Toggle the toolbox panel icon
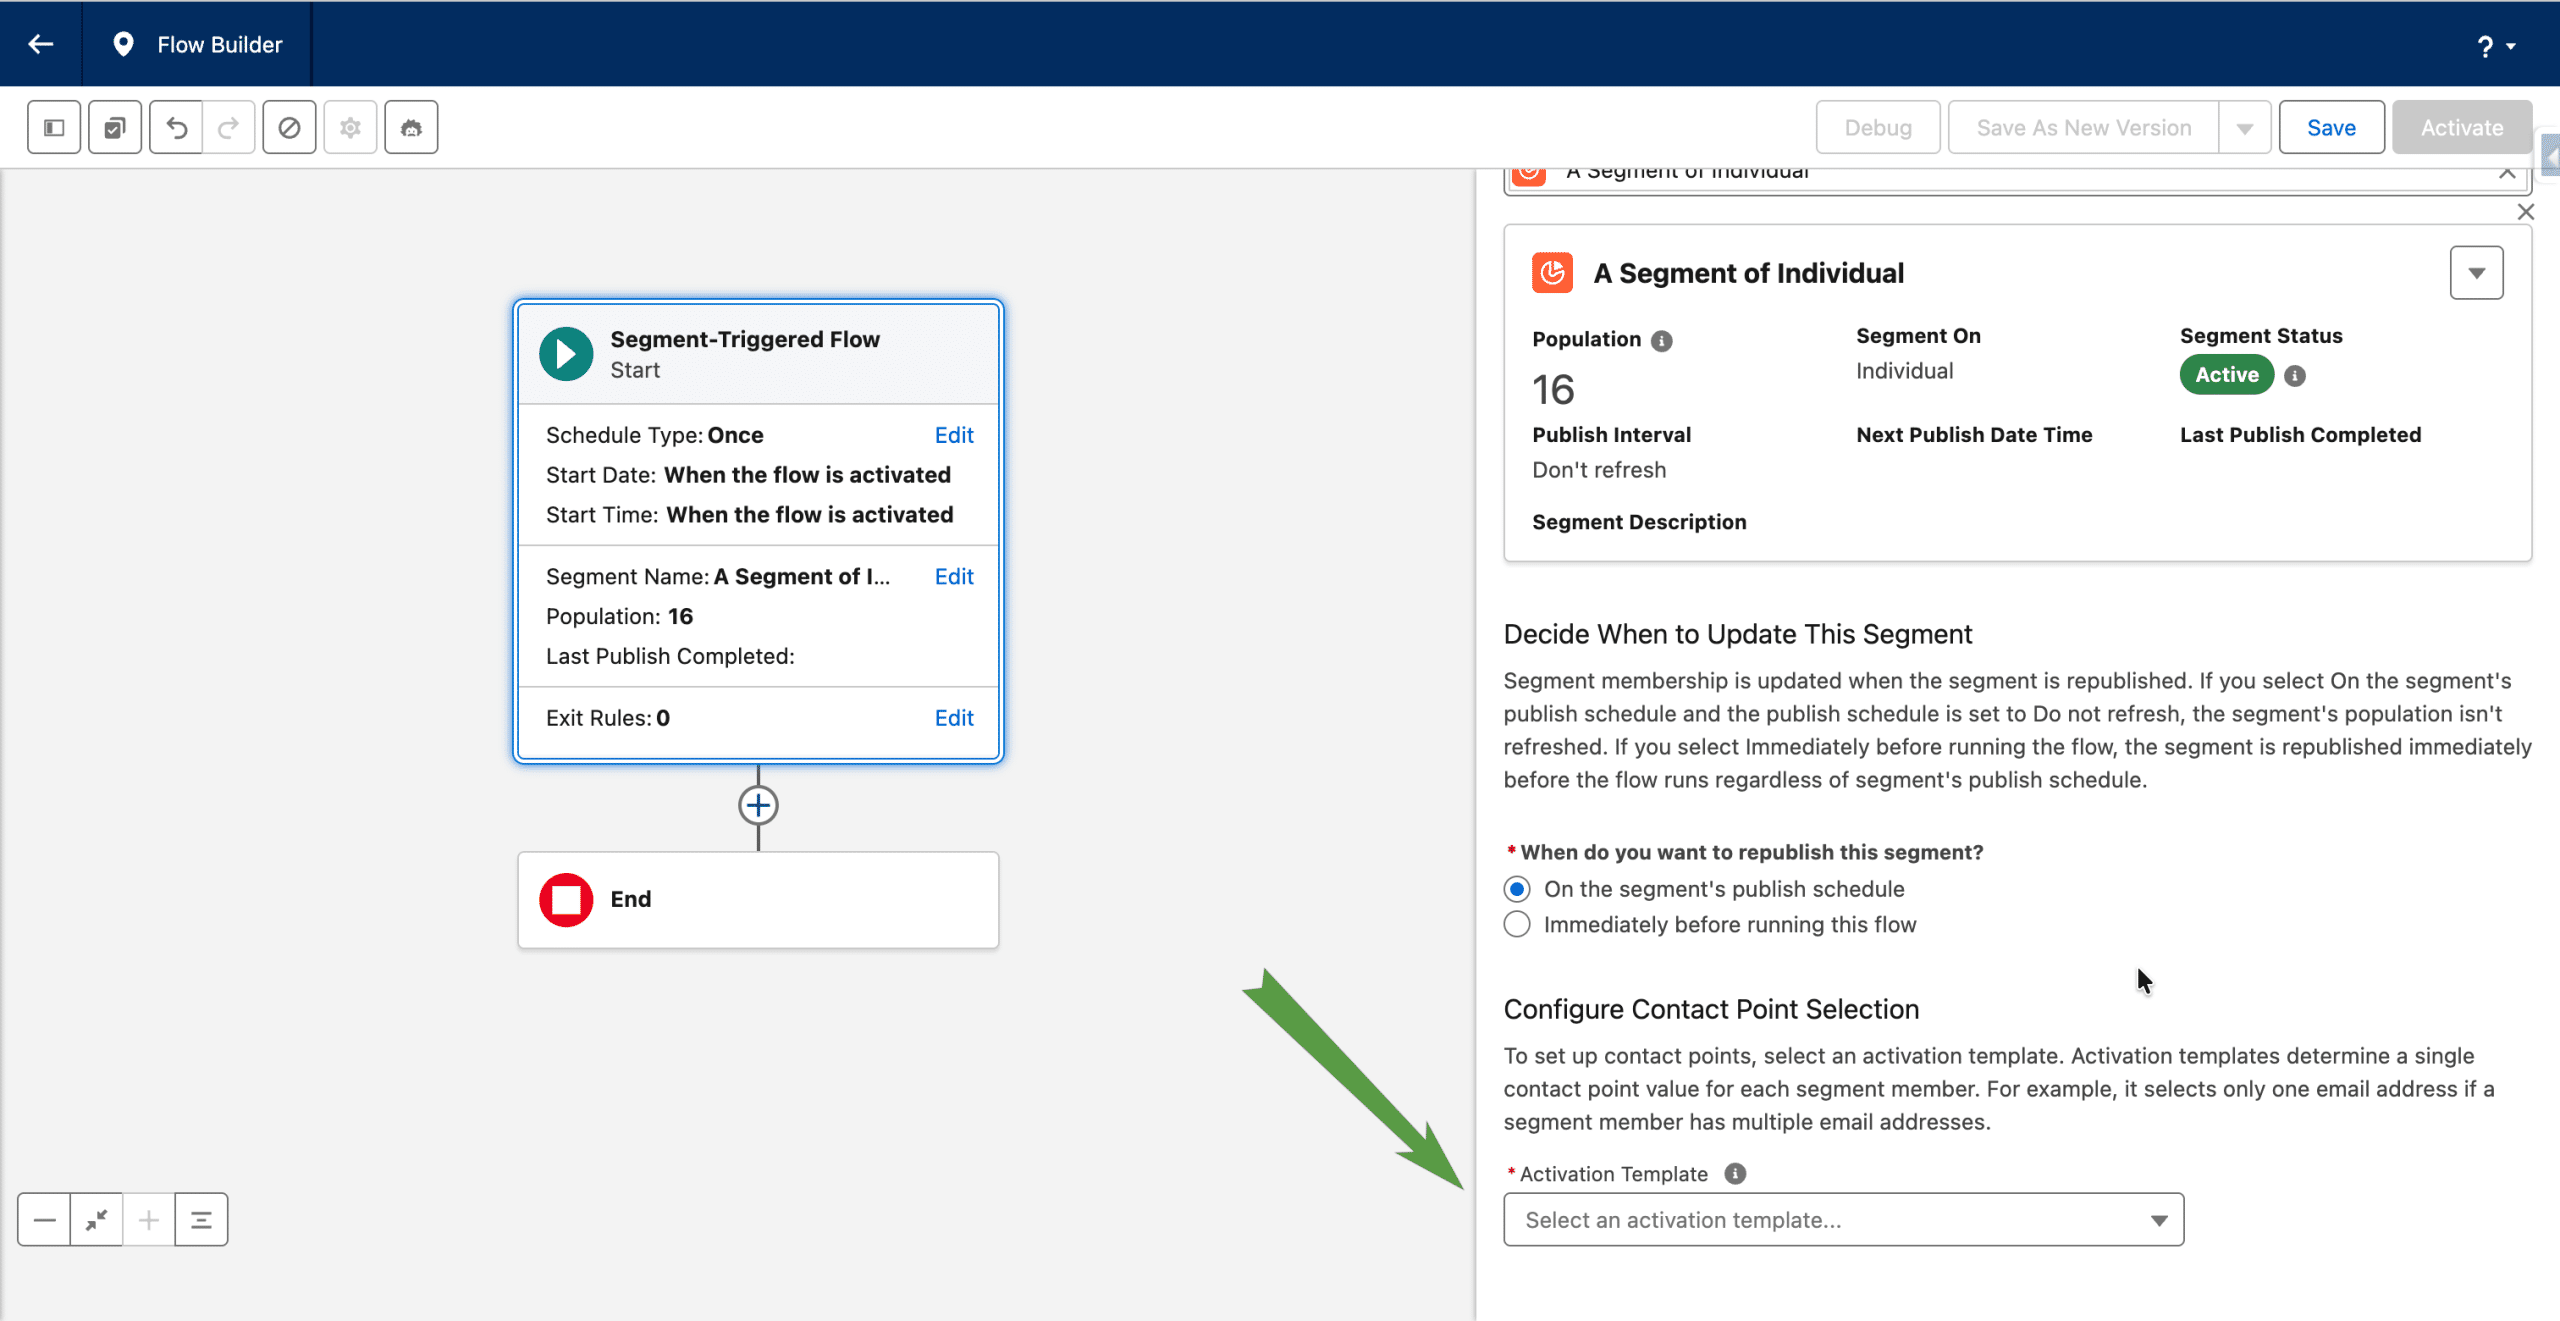2560x1321 pixels. [54, 128]
